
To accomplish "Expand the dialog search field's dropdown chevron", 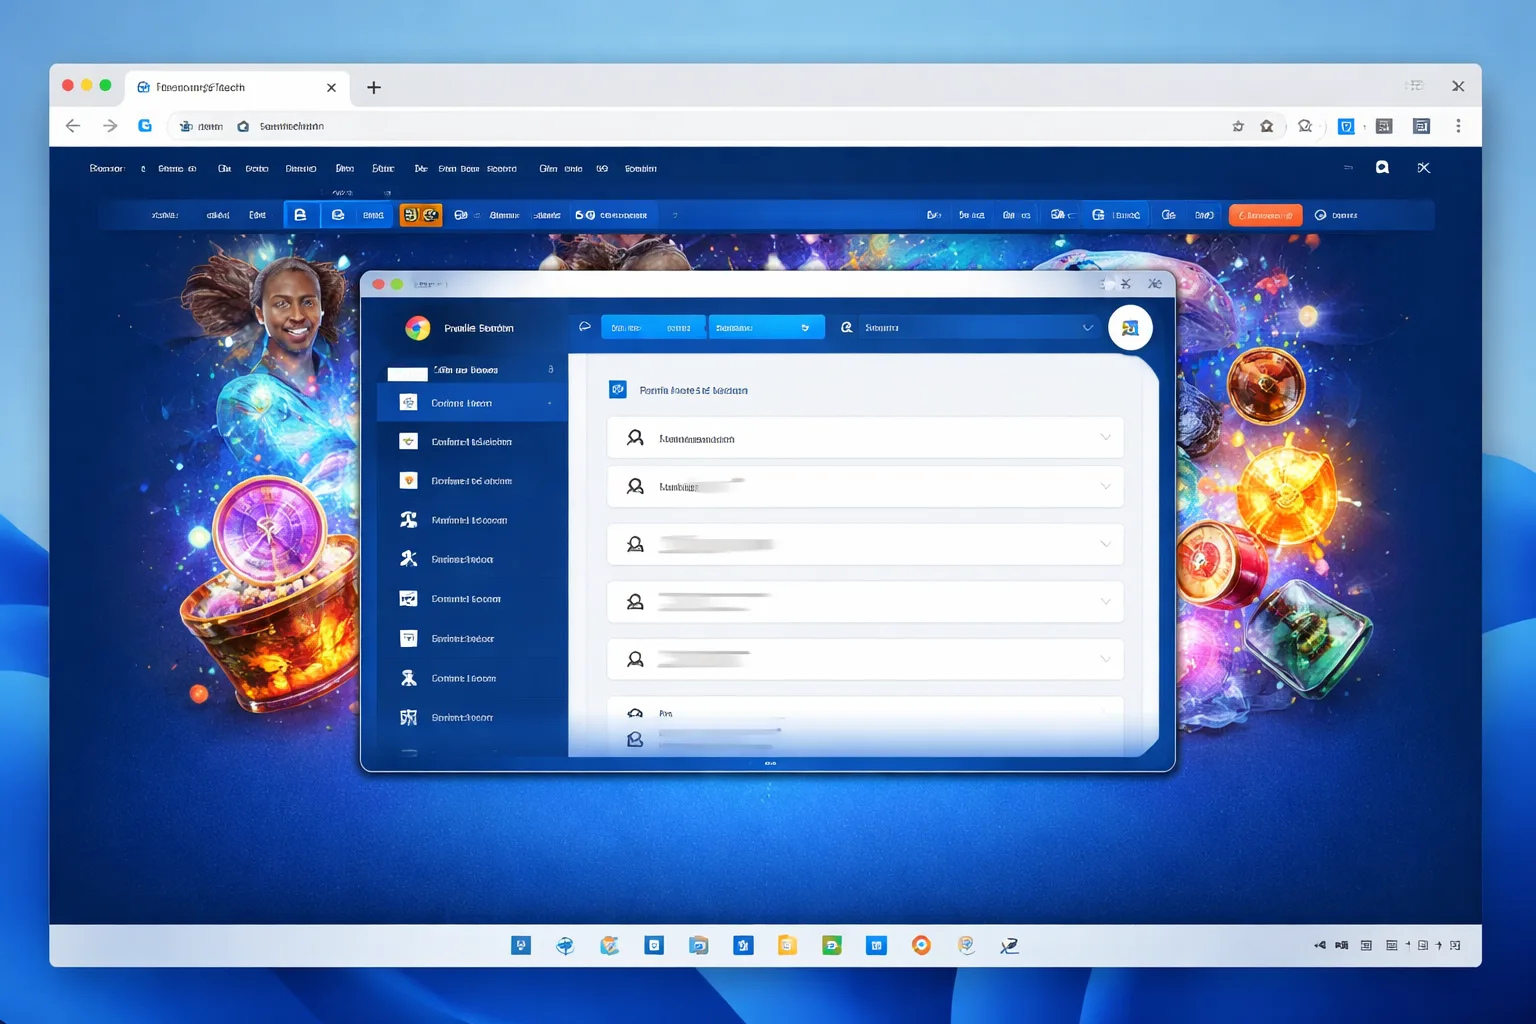I will click(x=1087, y=327).
